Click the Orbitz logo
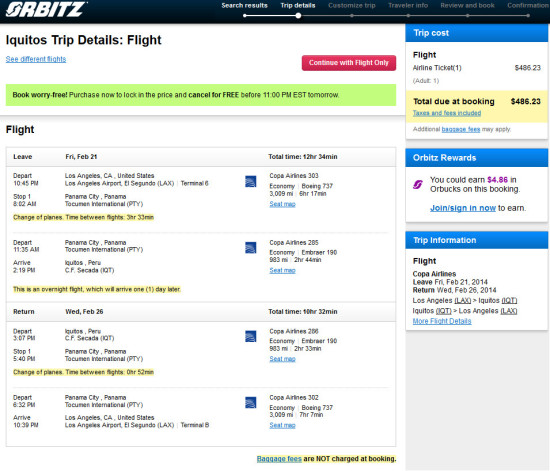The width and height of the screenshot is (550, 471). pyautogui.click(x=46, y=9)
